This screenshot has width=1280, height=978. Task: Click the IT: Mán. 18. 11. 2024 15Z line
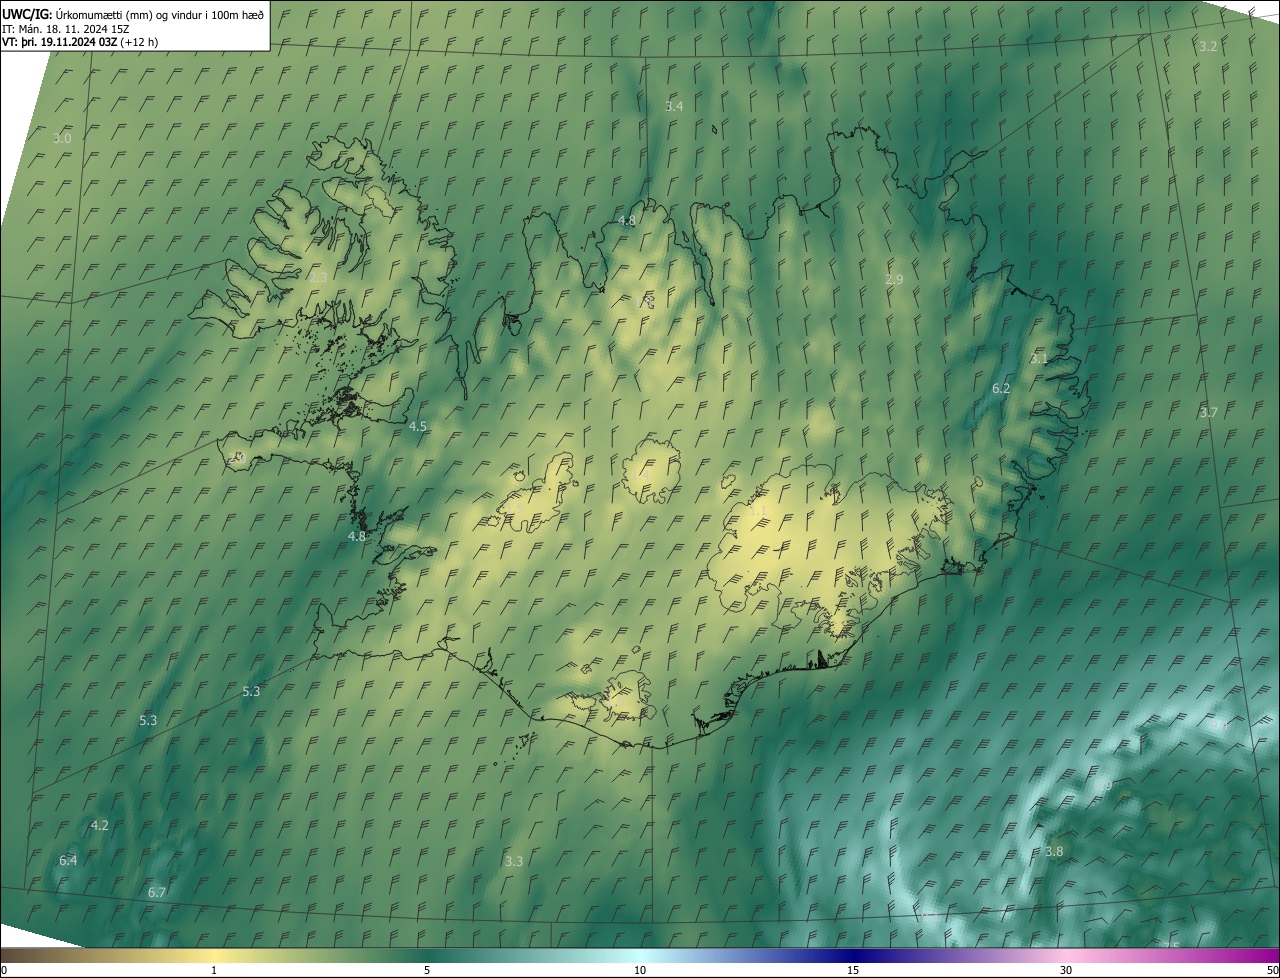[x=67, y=28]
